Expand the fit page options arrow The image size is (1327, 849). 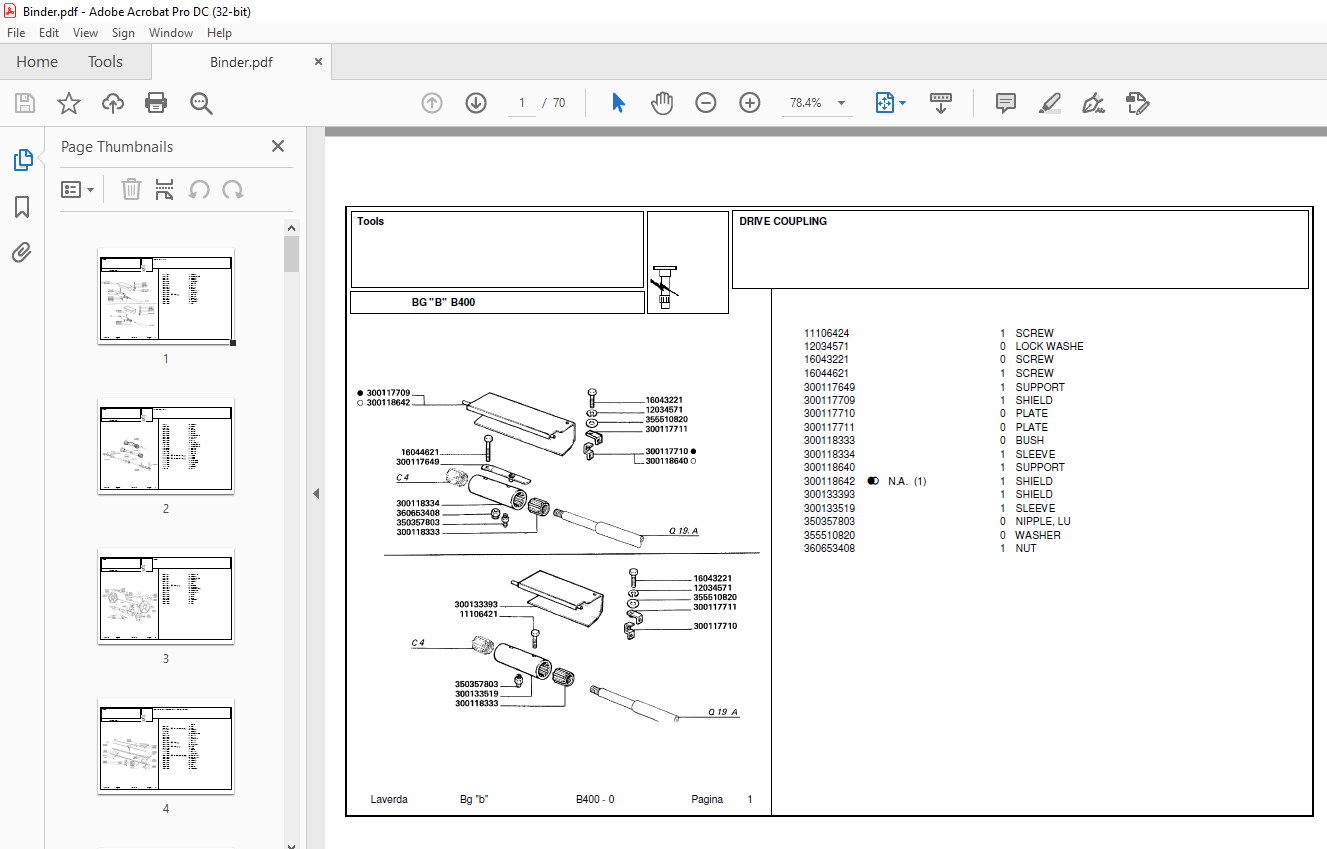pos(903,103)
